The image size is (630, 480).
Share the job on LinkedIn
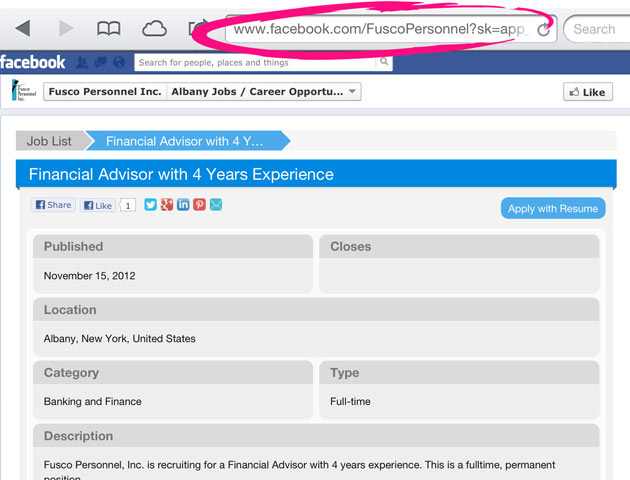coord(183,204)
